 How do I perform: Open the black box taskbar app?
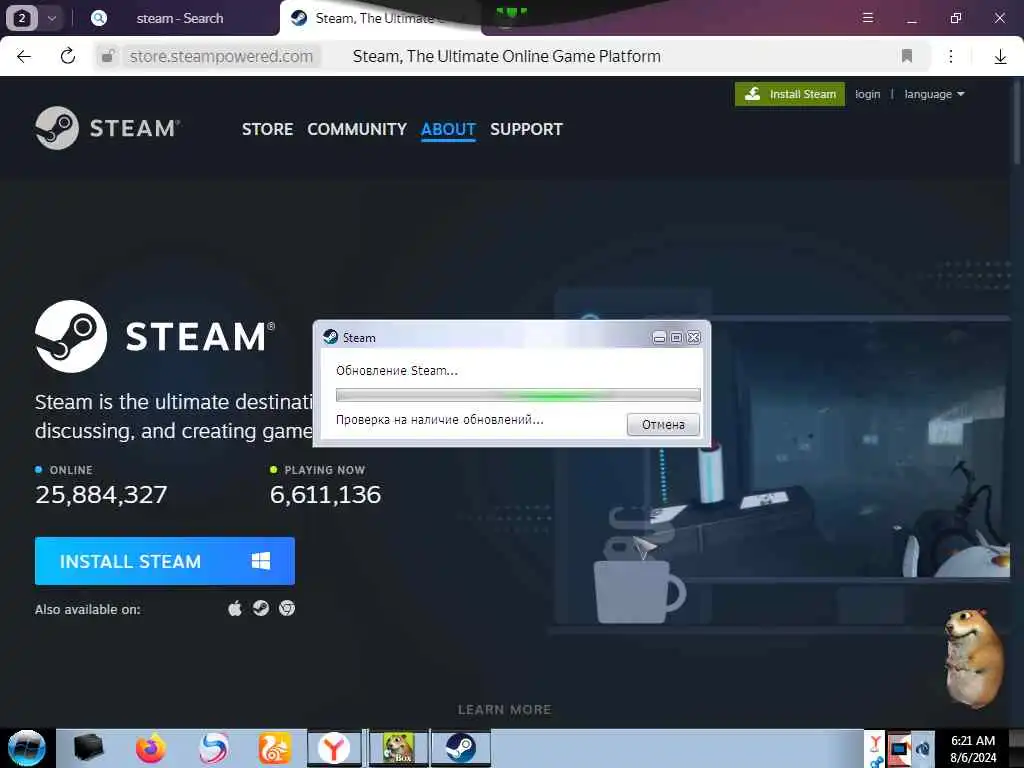pos(88,748)
